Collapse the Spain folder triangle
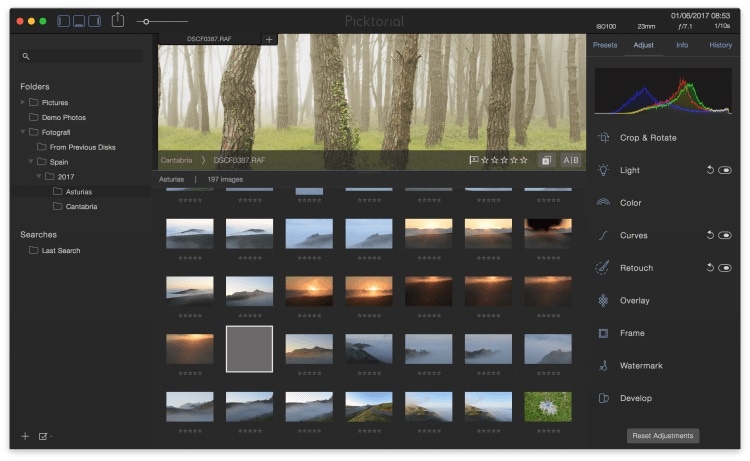Image resolution: width=750 pixels, height=461 pixels. [31, 162]
